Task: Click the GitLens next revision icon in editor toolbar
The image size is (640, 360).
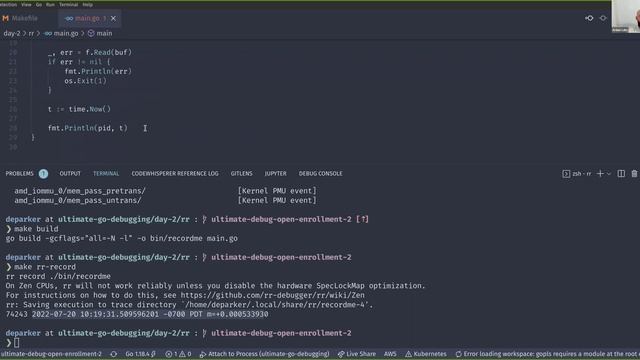Action: click(x=603, y=18)
